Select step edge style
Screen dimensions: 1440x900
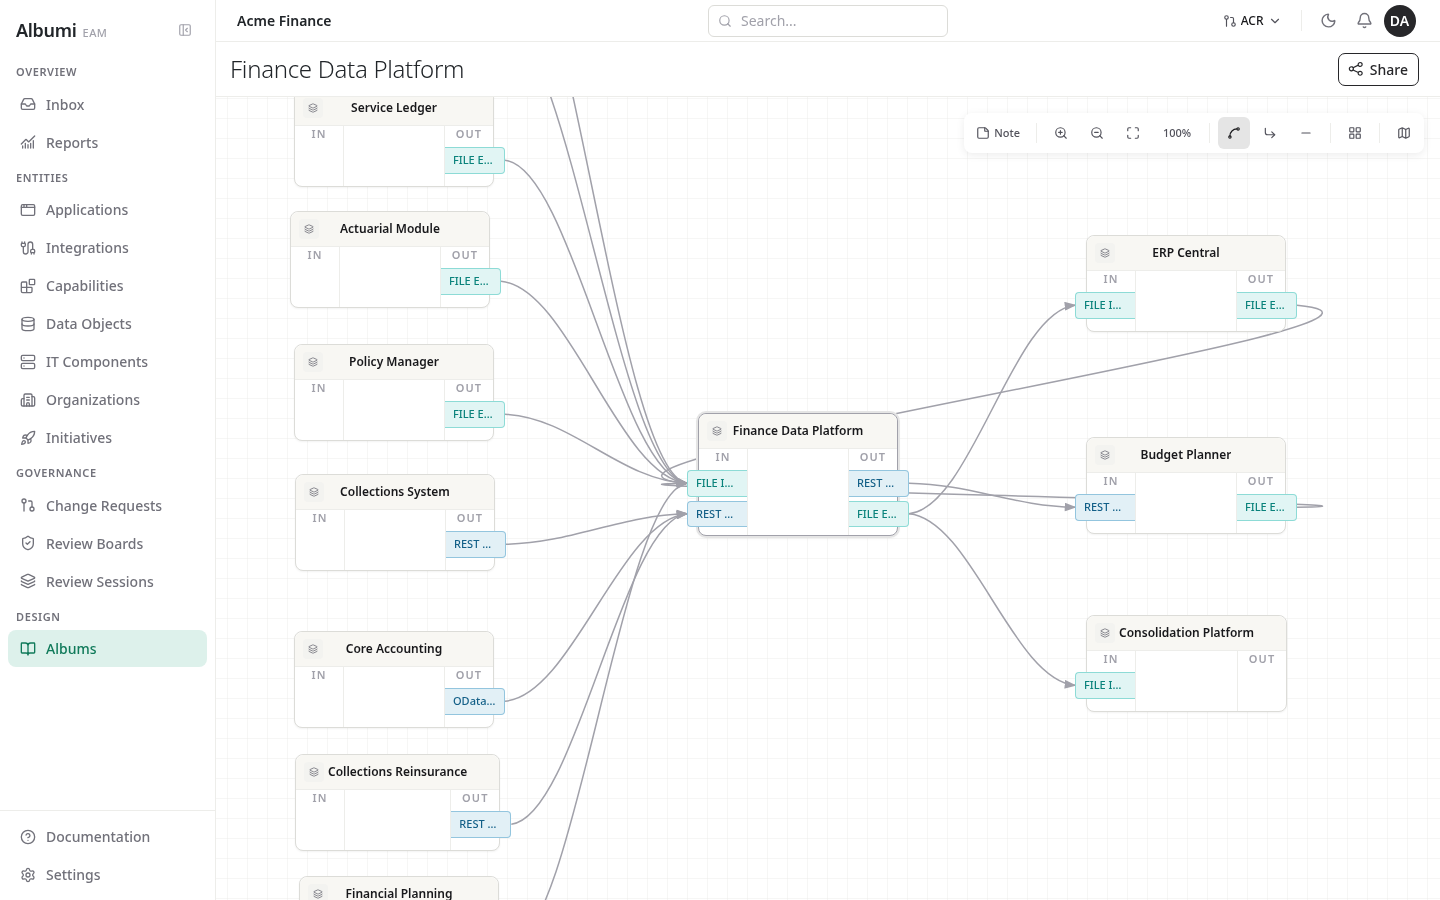tap(1270, 133)
